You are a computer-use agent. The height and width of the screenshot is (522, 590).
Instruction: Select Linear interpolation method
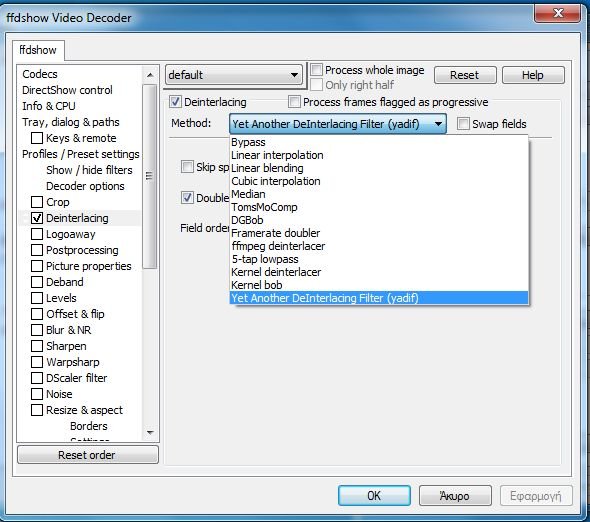coord(379,155)
